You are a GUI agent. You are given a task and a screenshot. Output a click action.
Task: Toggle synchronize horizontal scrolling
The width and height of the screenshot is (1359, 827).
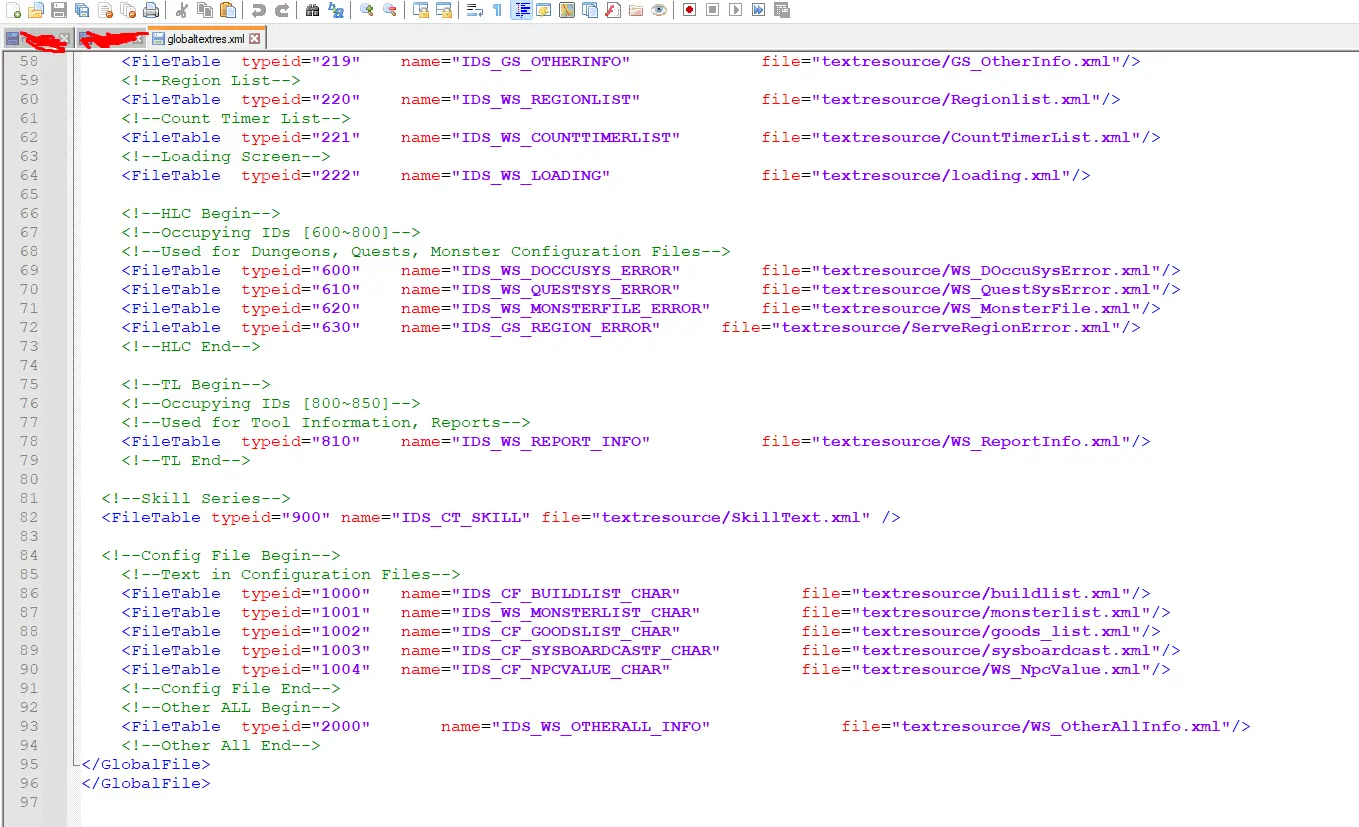pos(443,10)
